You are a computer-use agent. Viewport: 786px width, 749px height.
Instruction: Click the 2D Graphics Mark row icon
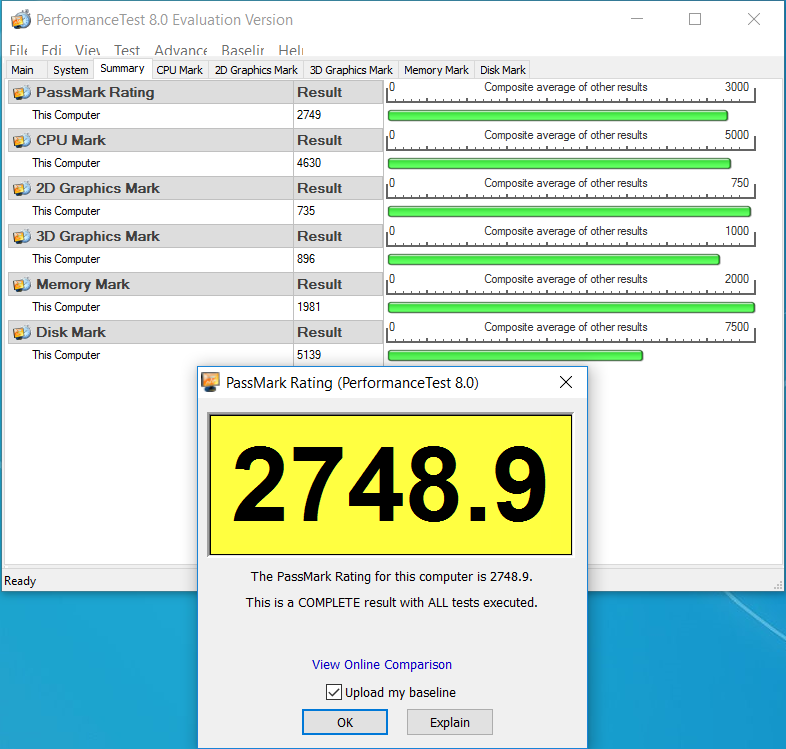[22, 189]
